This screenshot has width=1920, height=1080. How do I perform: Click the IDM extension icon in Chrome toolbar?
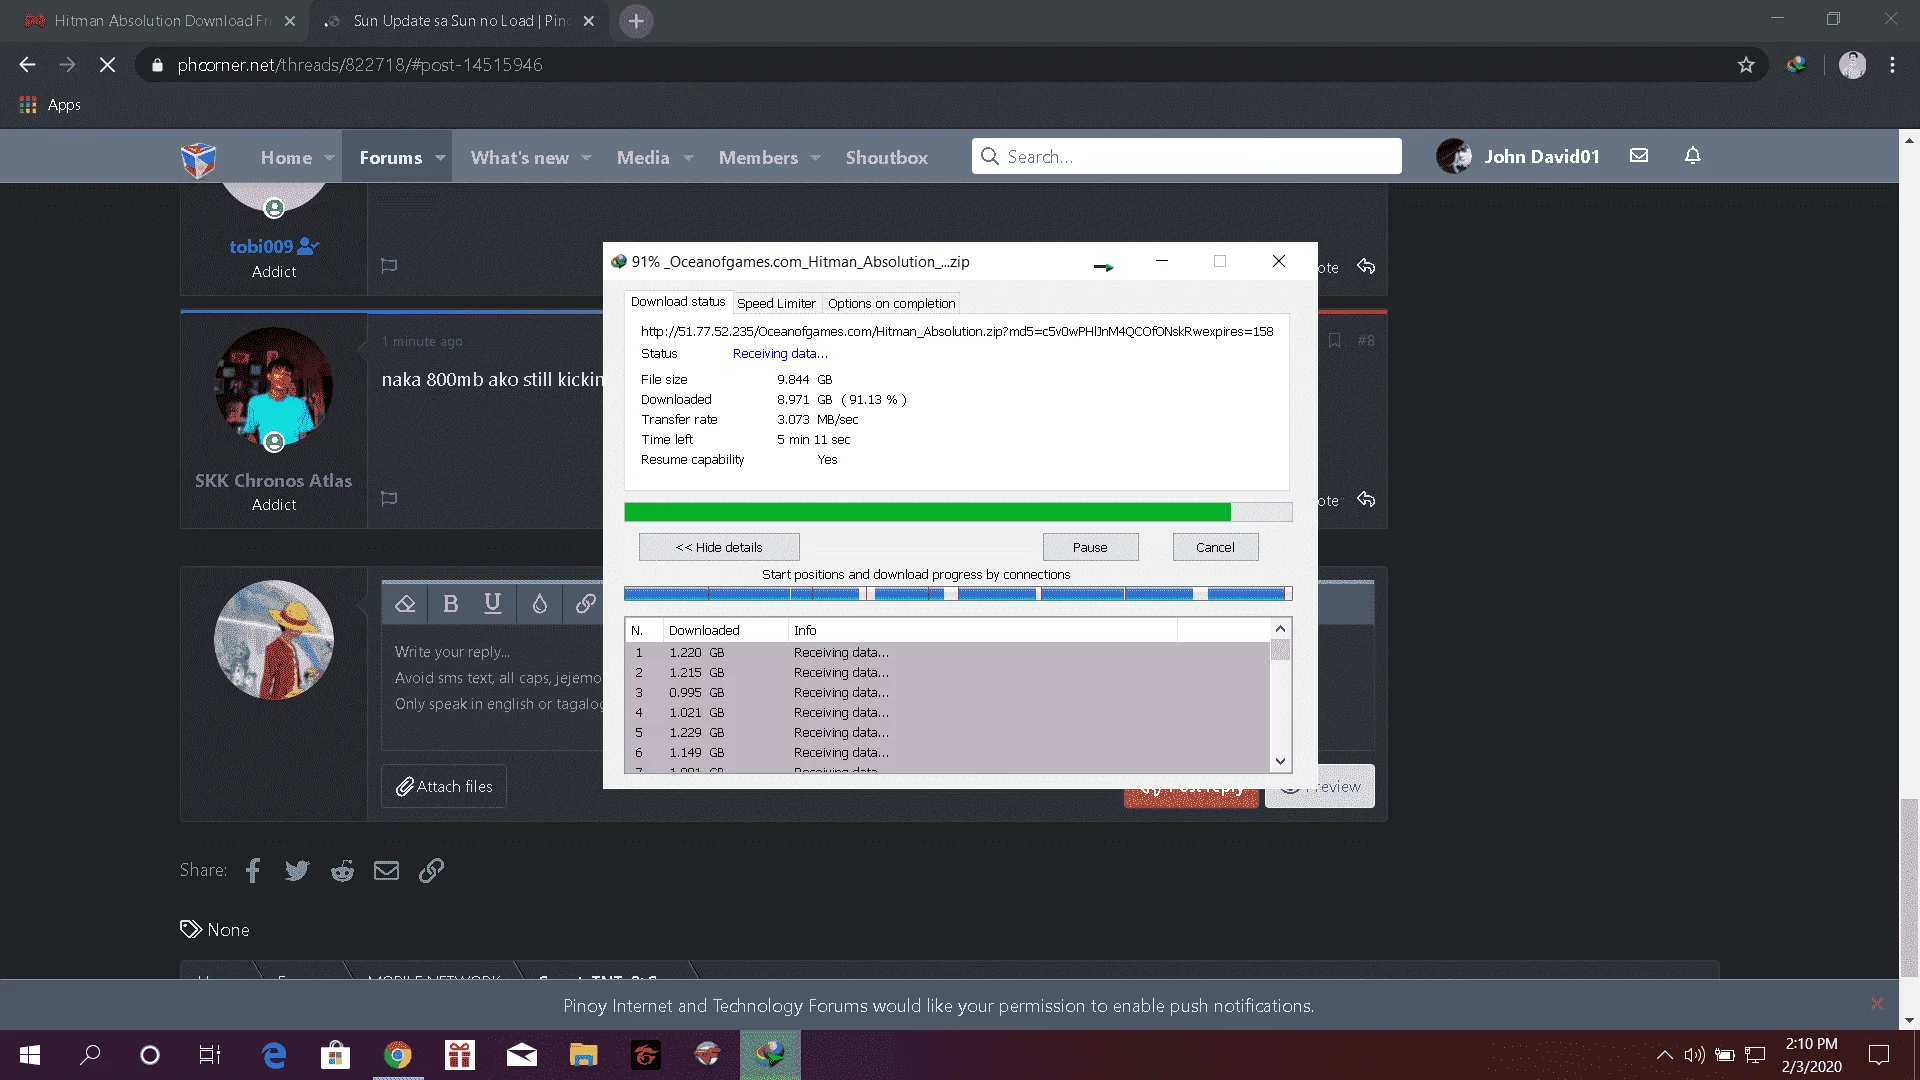(1797, 65)
